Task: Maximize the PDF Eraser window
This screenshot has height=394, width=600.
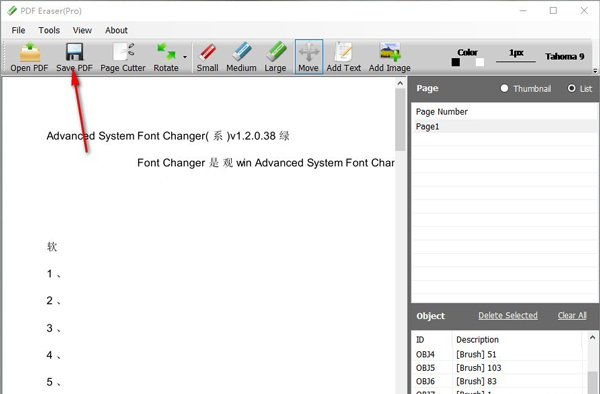Action: (x=553, y=11)
